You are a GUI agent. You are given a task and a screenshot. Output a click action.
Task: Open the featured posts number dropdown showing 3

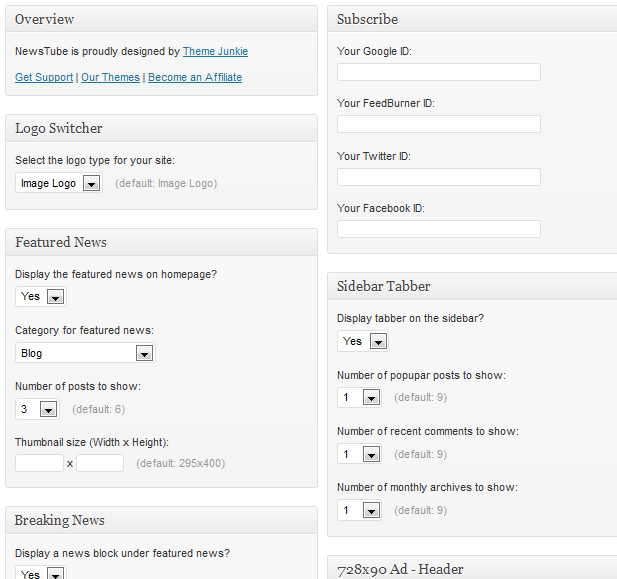click(37, 409)
